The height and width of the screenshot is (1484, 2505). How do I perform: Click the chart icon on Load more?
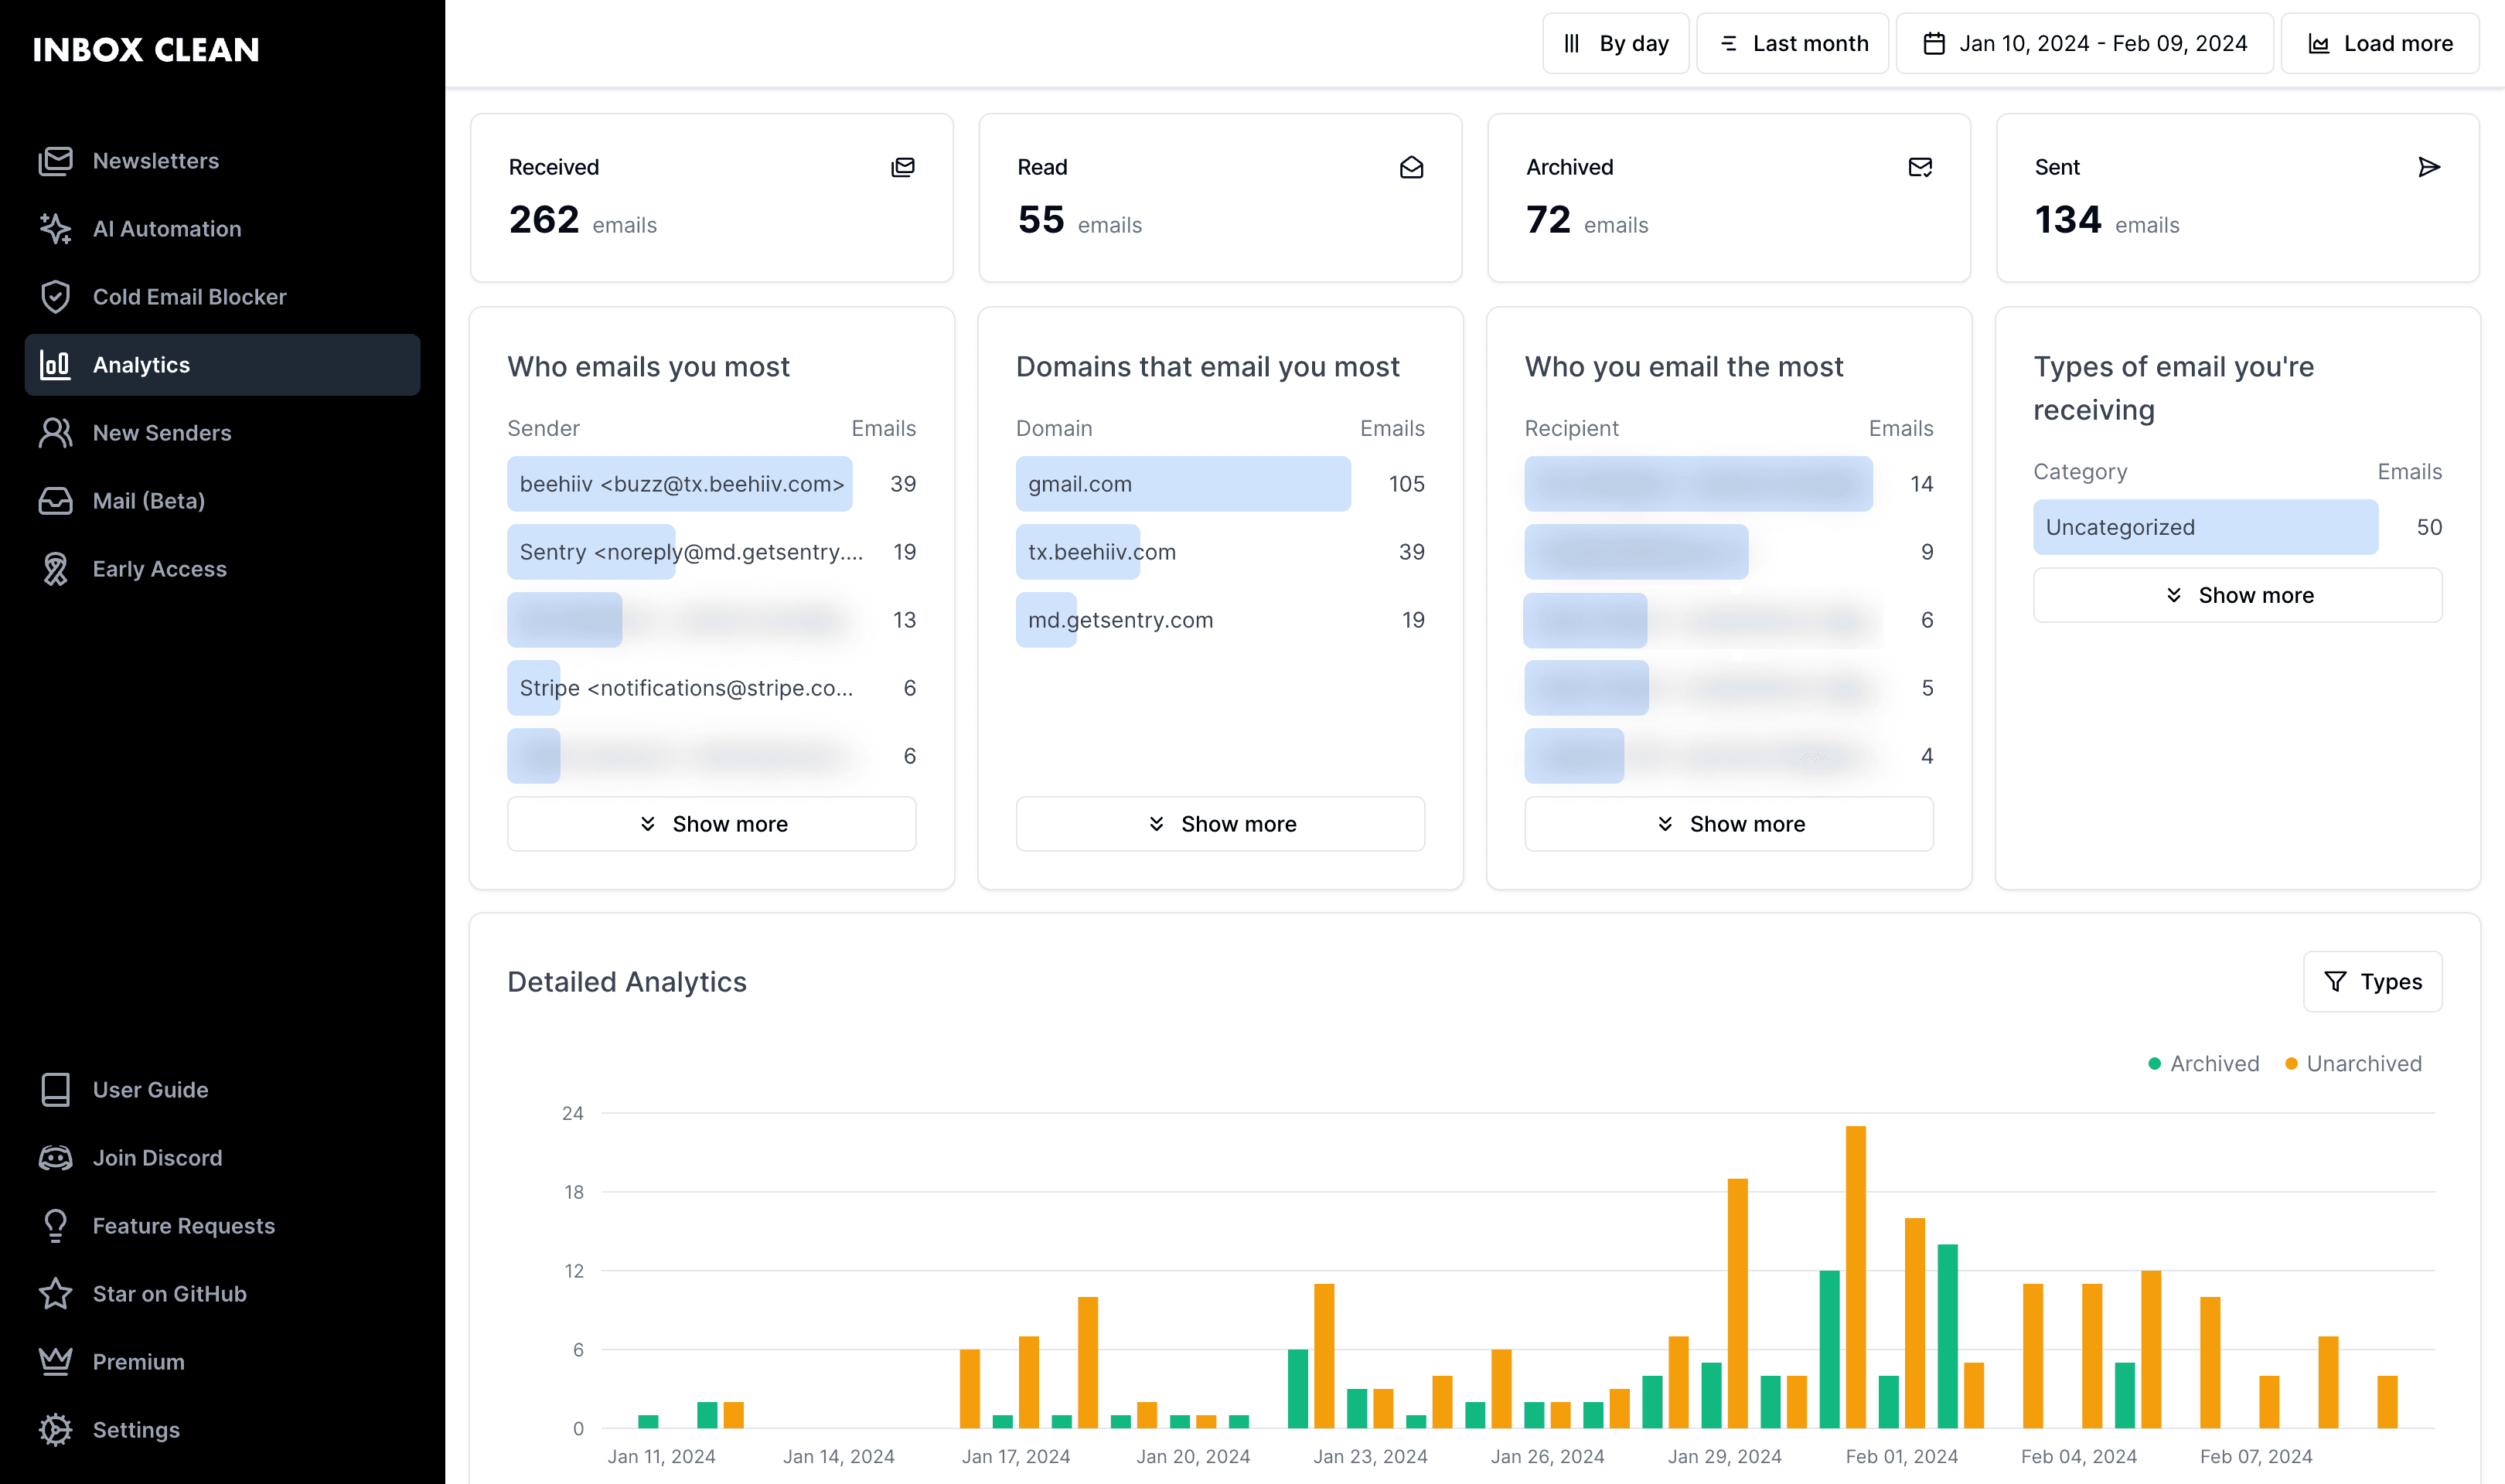(2319, 44)
